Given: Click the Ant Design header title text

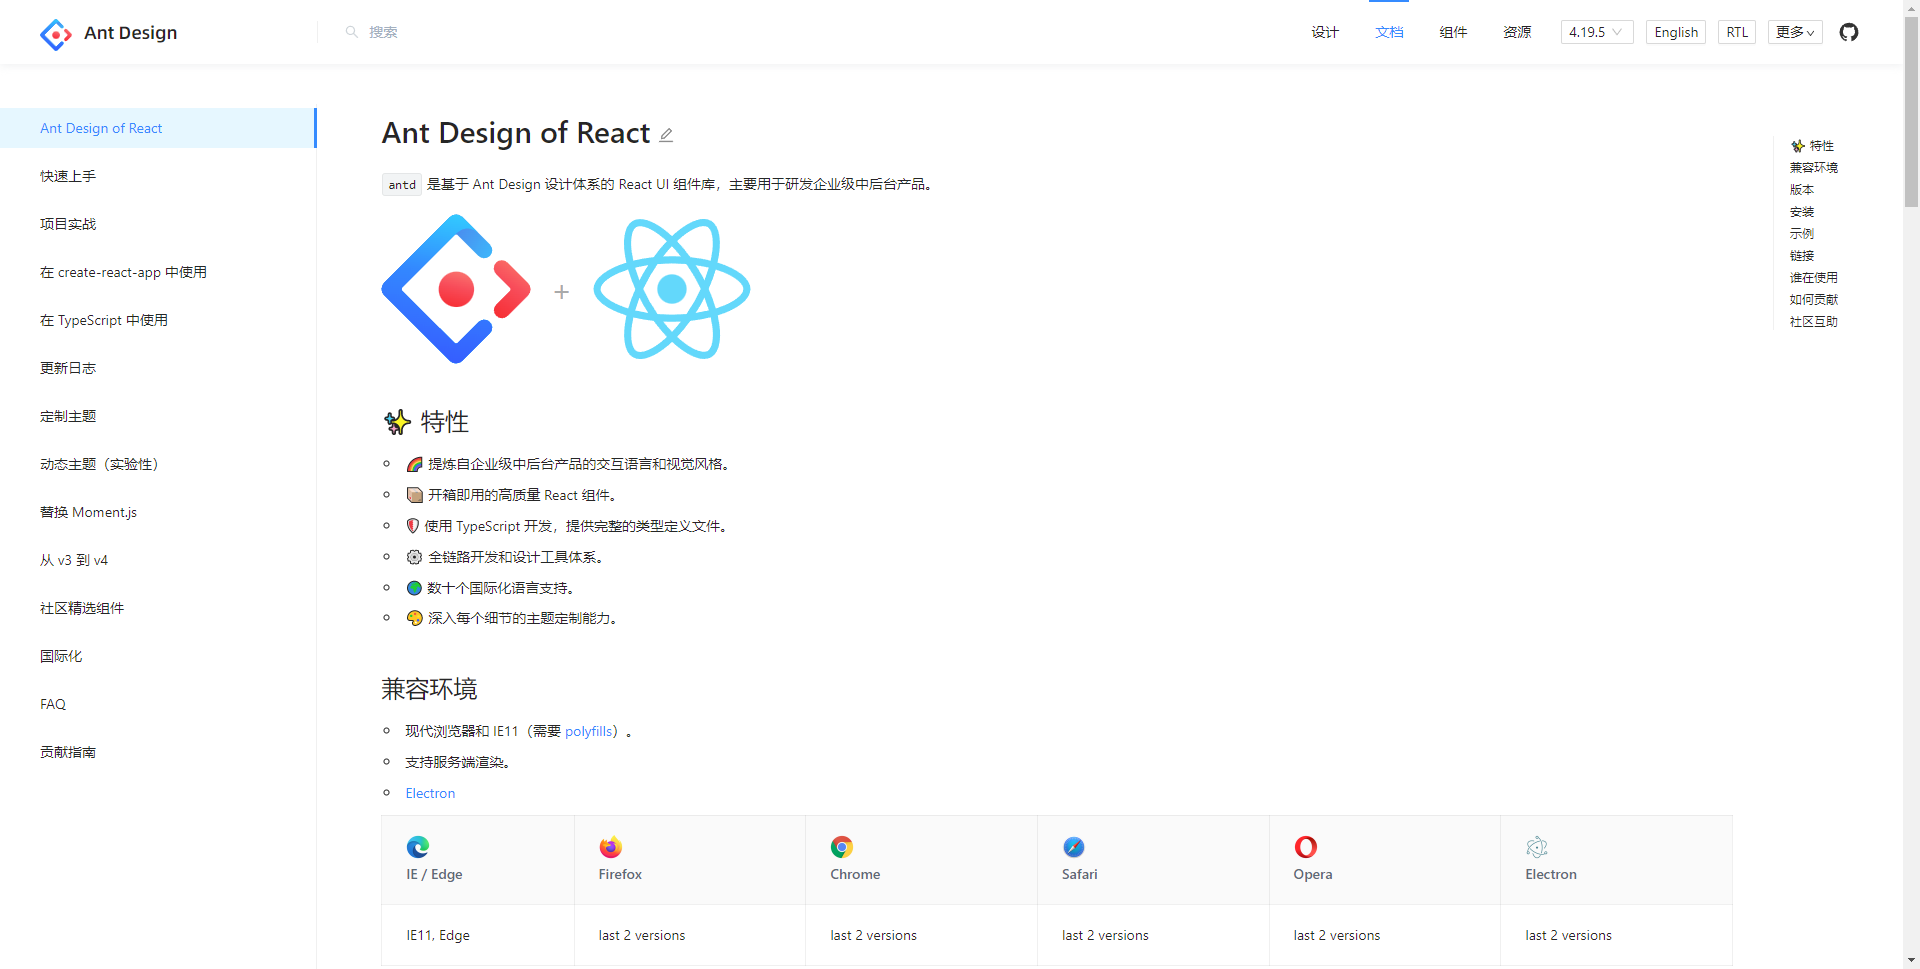Looking at the screenshot, I should 130,33.
